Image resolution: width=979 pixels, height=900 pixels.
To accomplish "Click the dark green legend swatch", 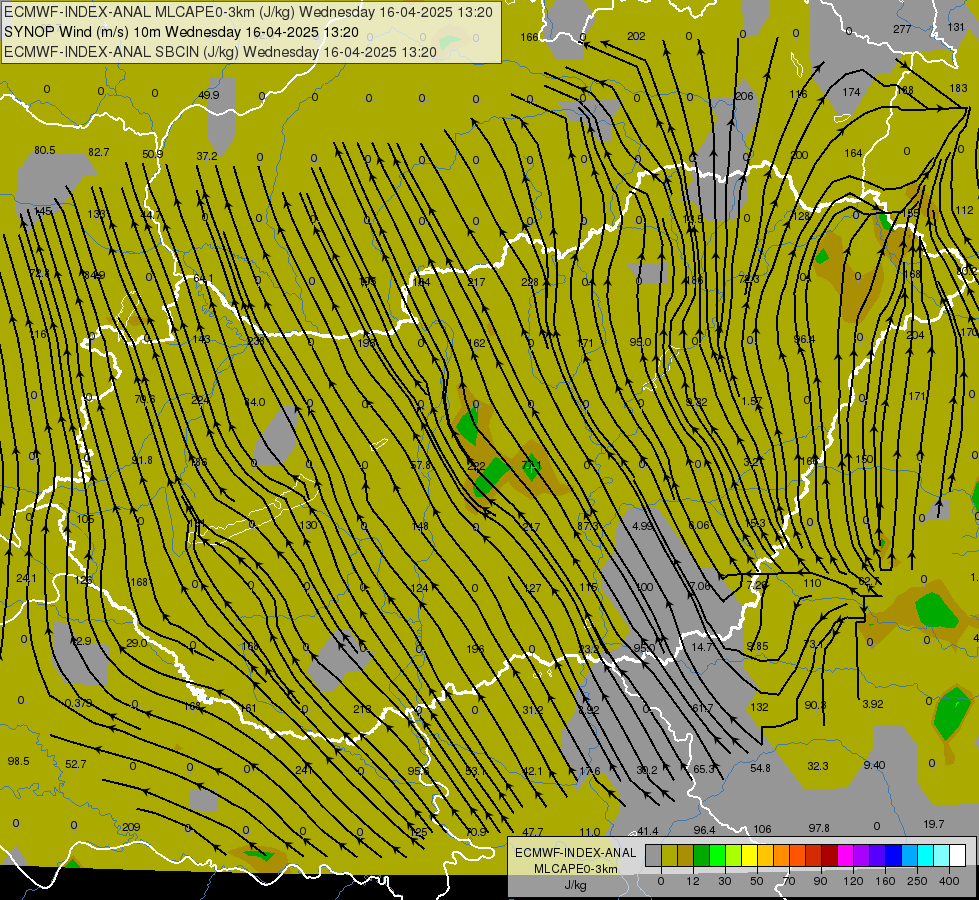I will tap(701, 855).
